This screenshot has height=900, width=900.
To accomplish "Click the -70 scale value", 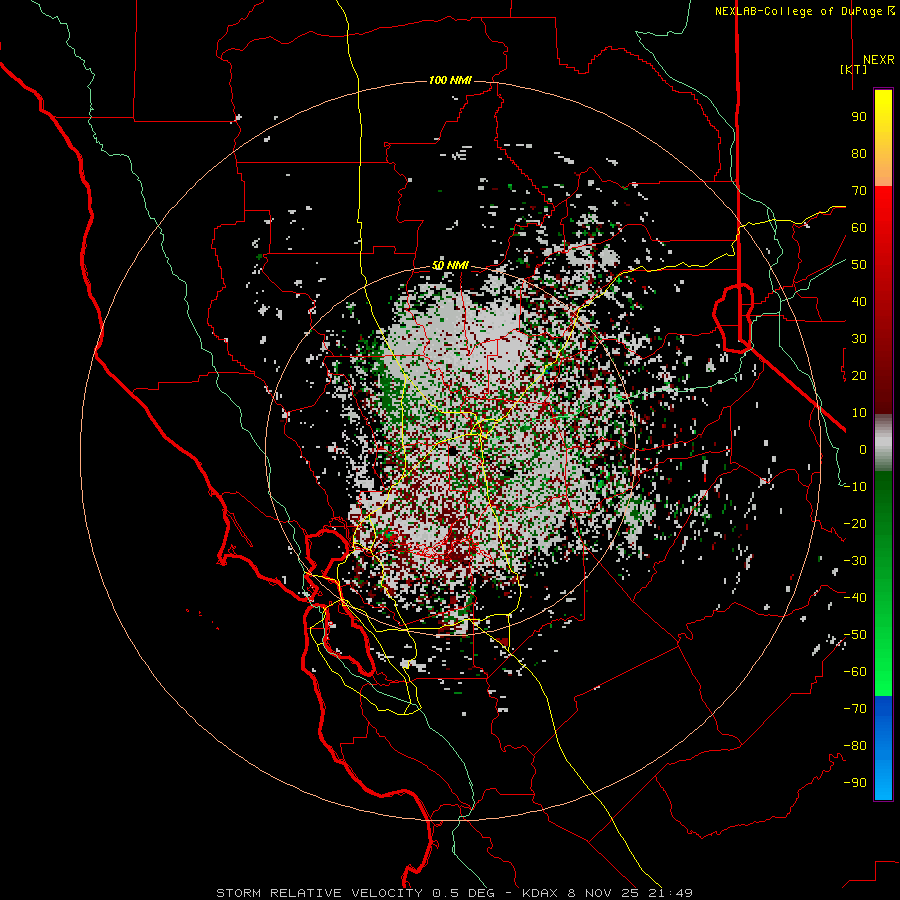I will point(855,709).
